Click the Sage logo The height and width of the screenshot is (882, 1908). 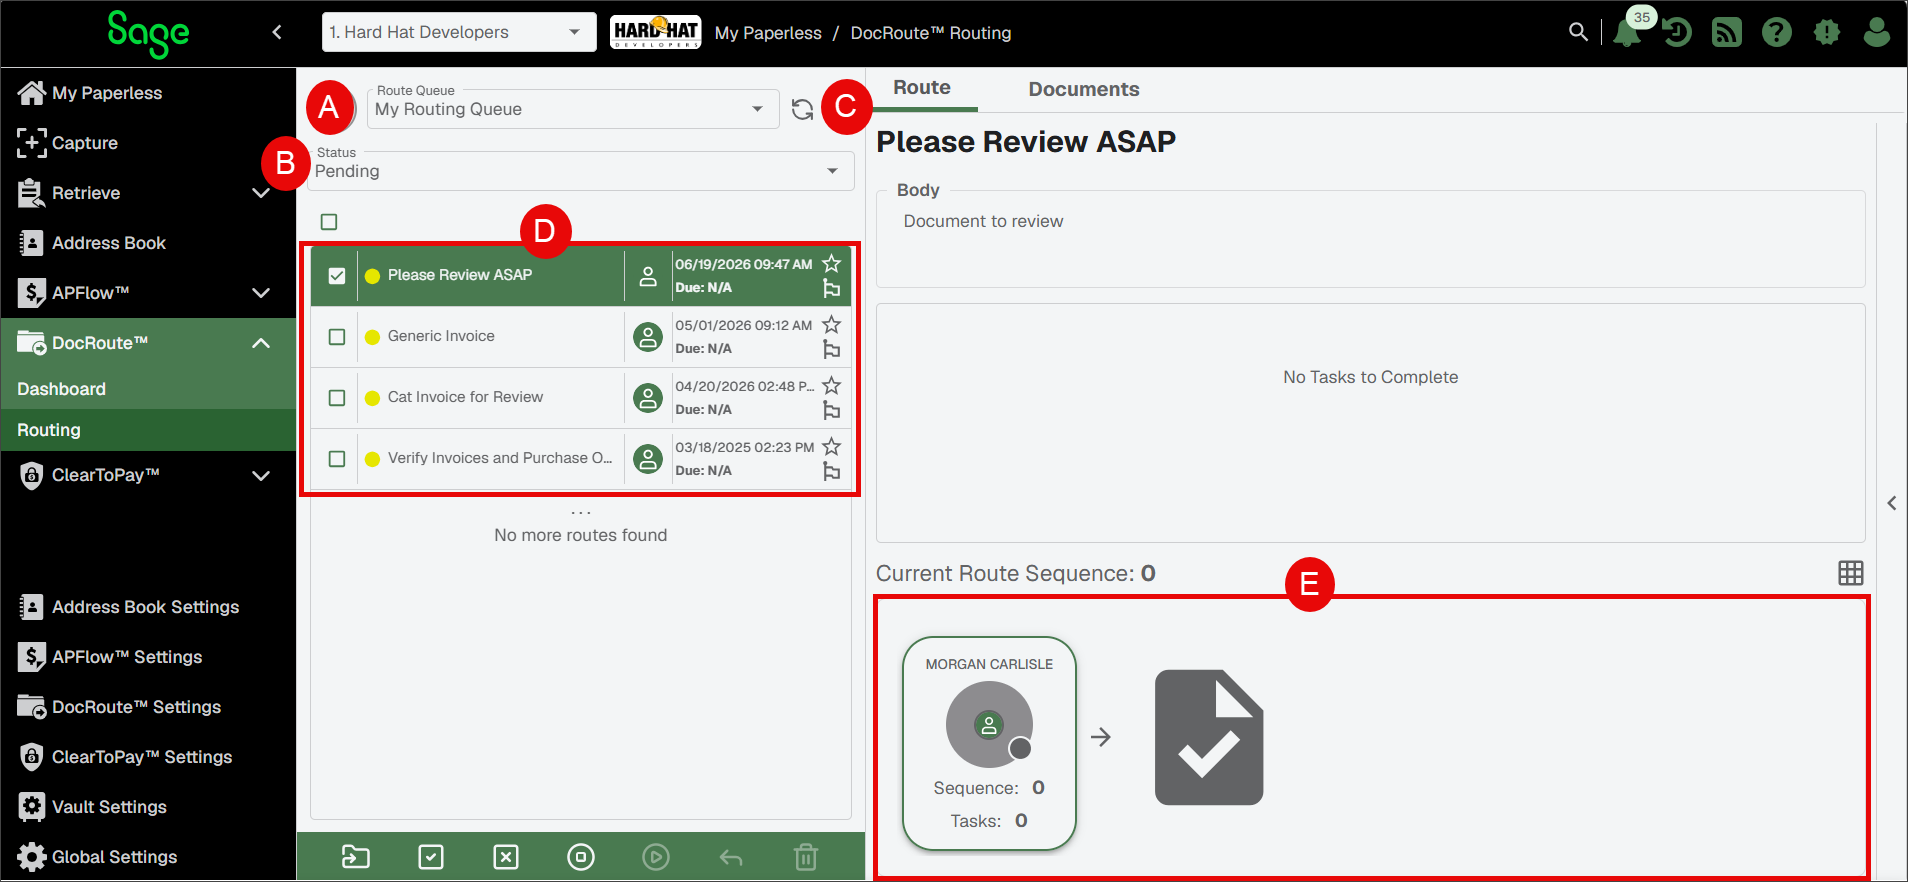(x=148, y=33)
